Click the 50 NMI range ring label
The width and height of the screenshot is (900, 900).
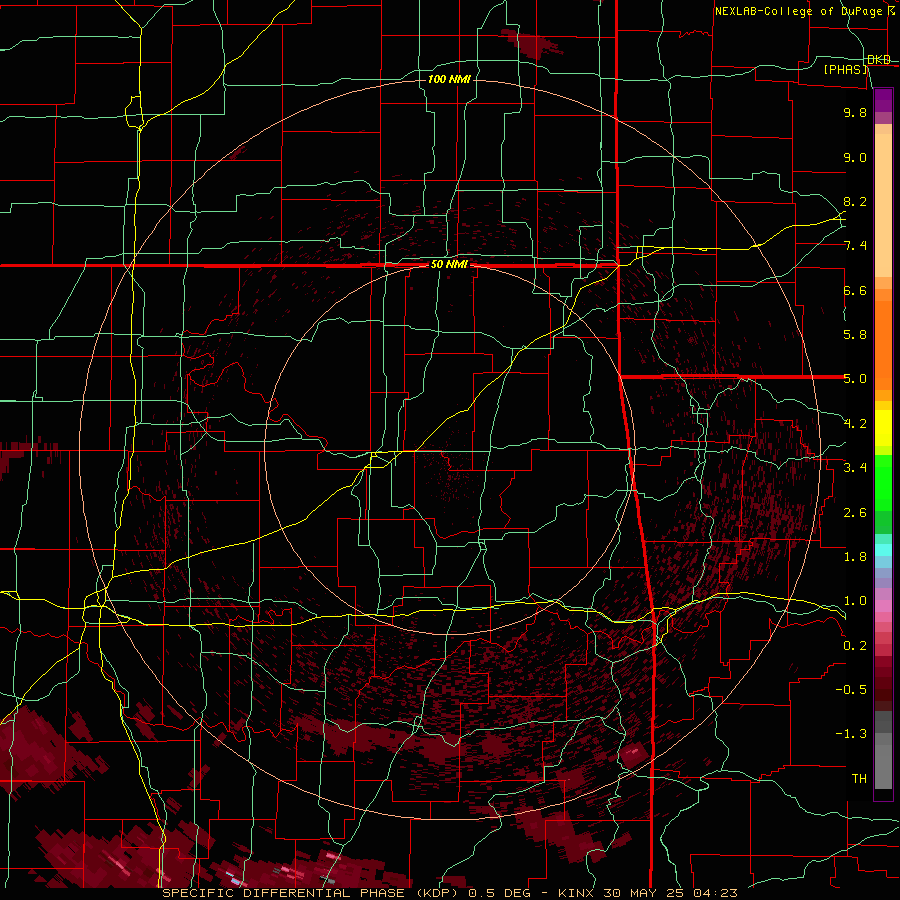click(x=449, y=265)
